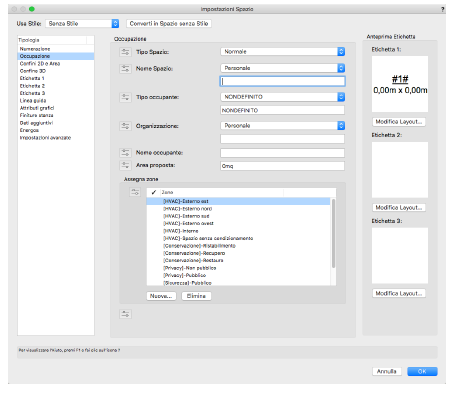Select zone (HVAC)-Esterno est

coord(239,201)
